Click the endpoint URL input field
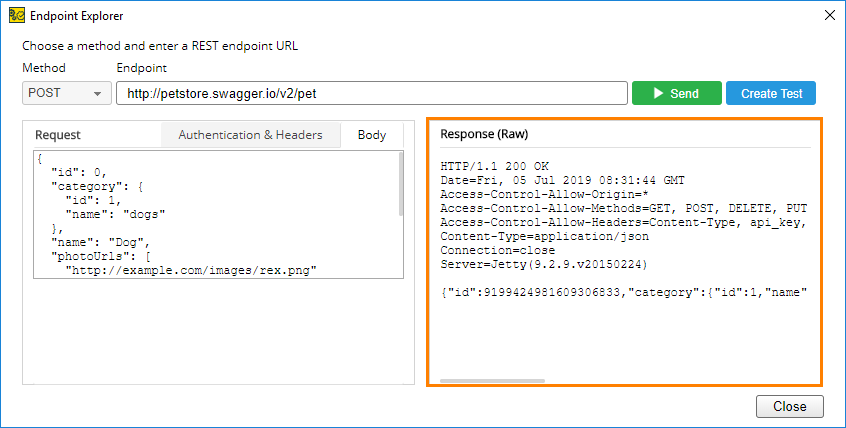This screenshot has width=846, height=428. 372,93
